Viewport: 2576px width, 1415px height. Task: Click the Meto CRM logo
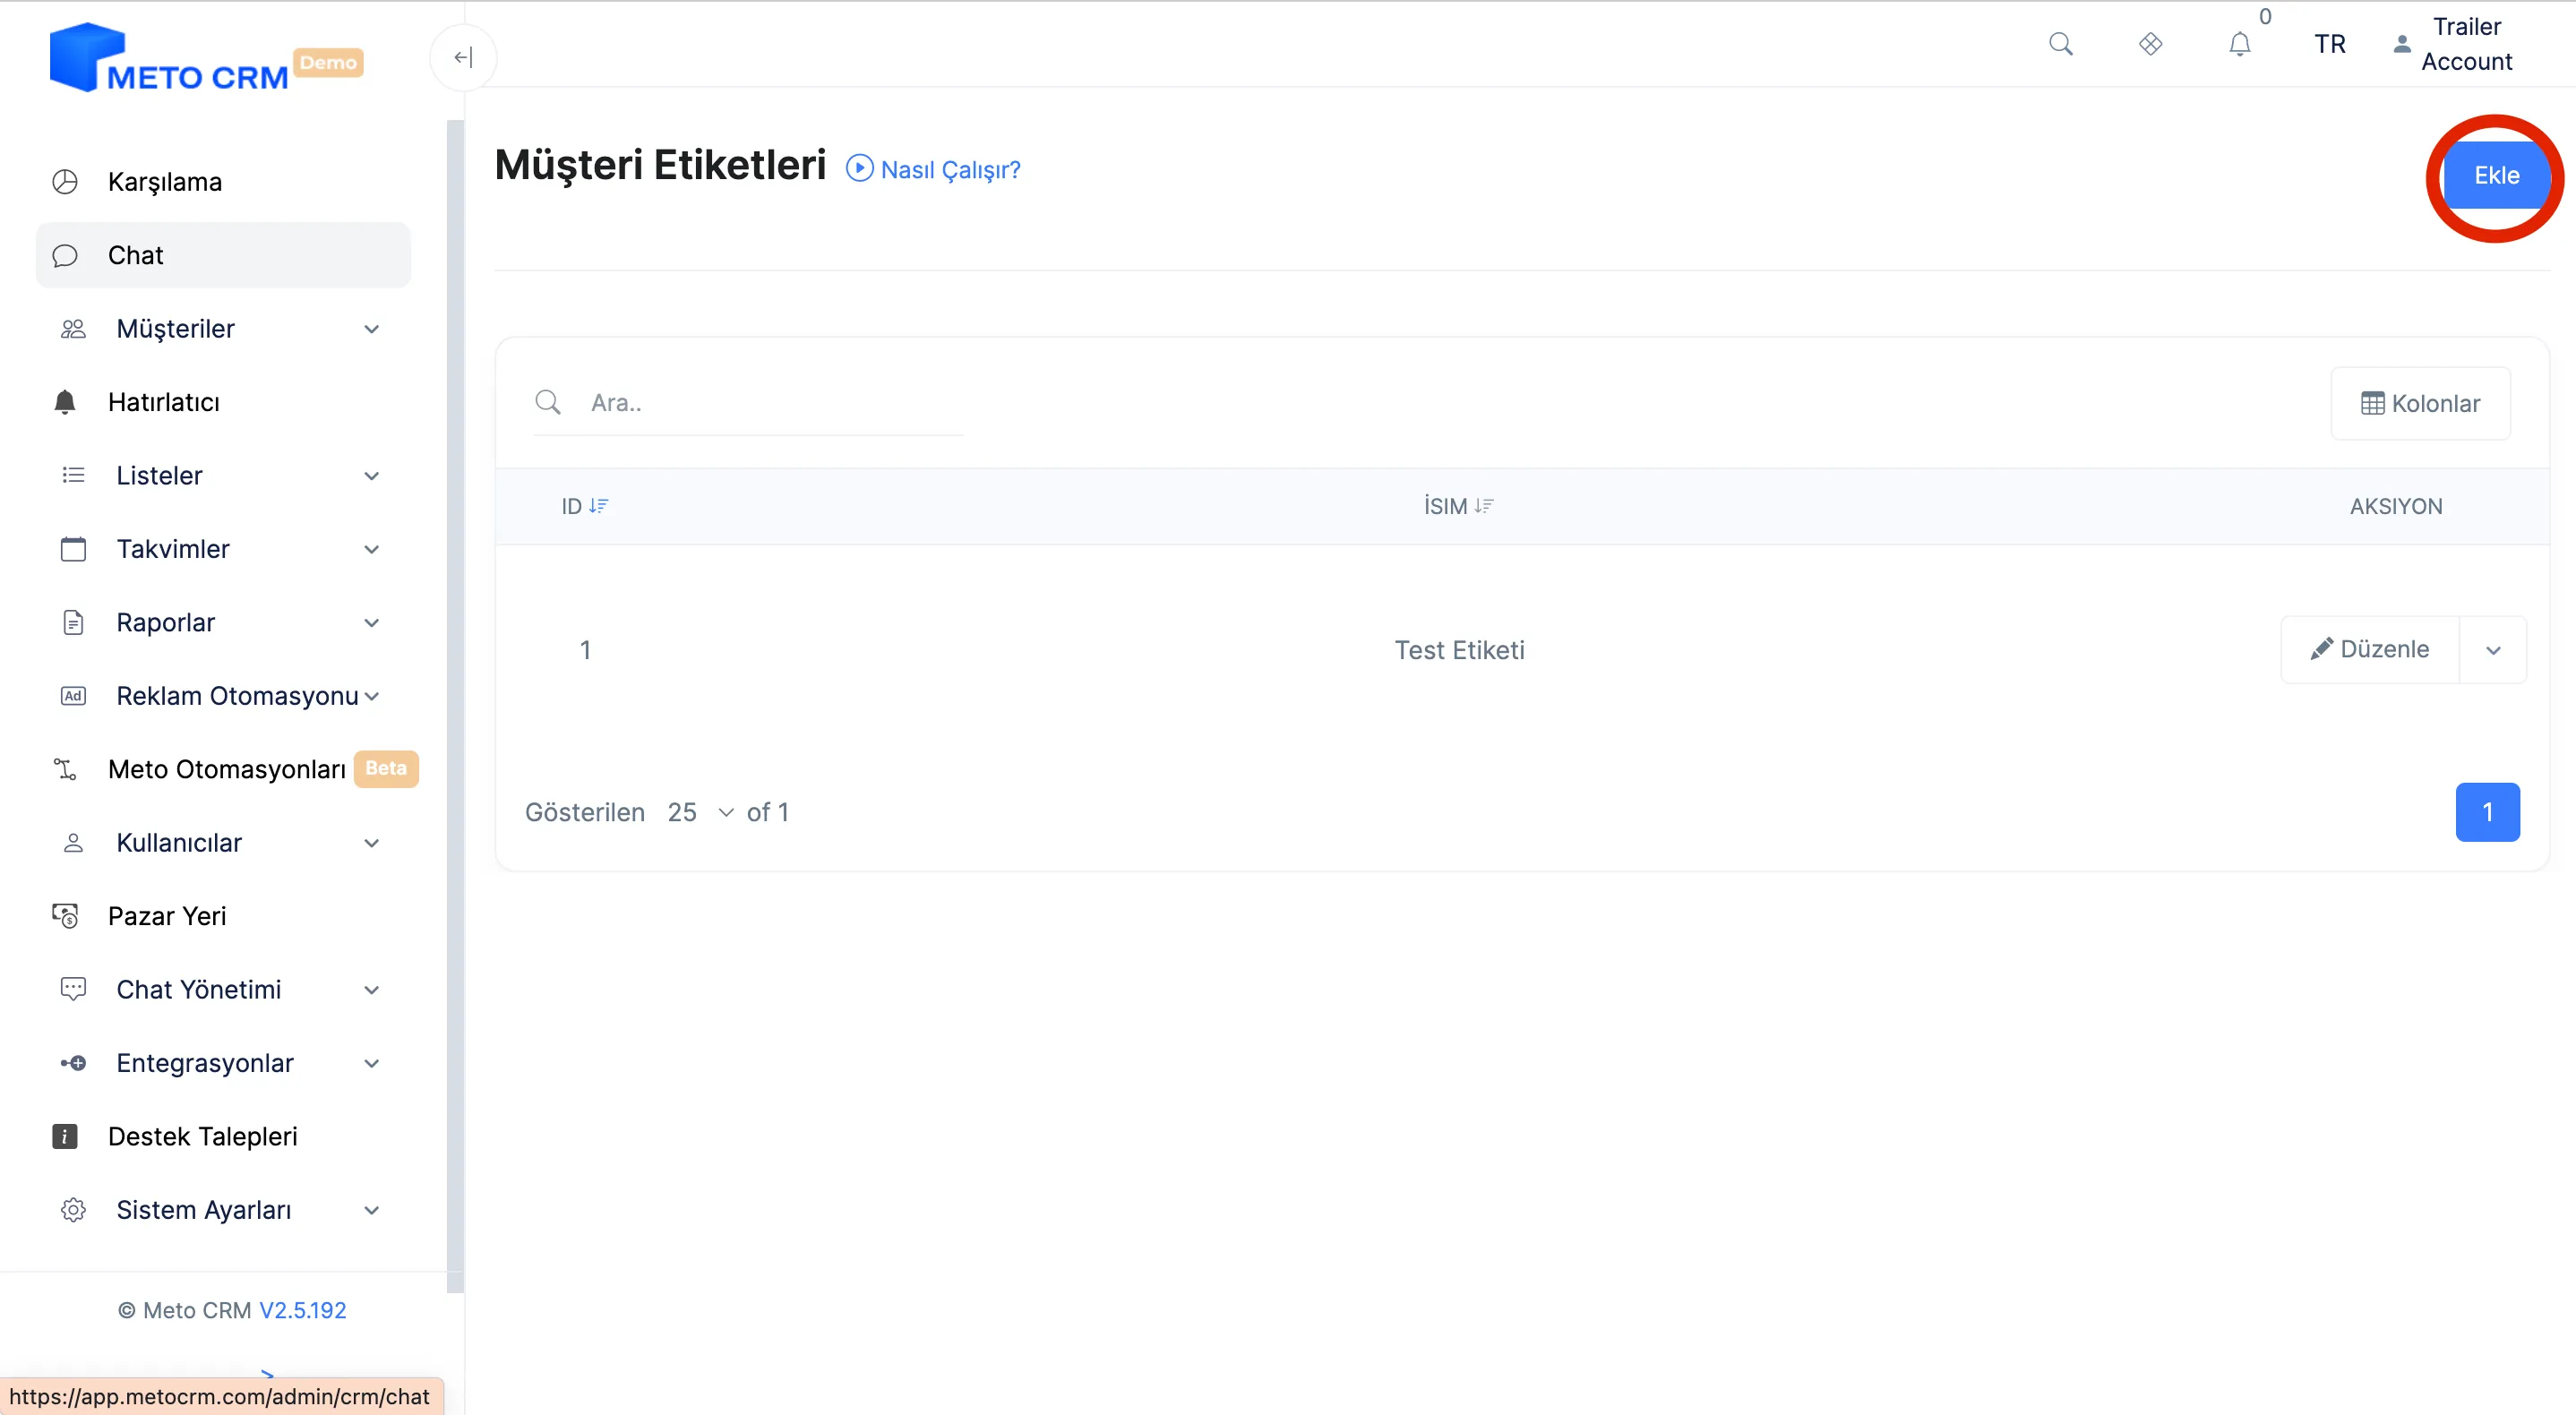(169, 58)
